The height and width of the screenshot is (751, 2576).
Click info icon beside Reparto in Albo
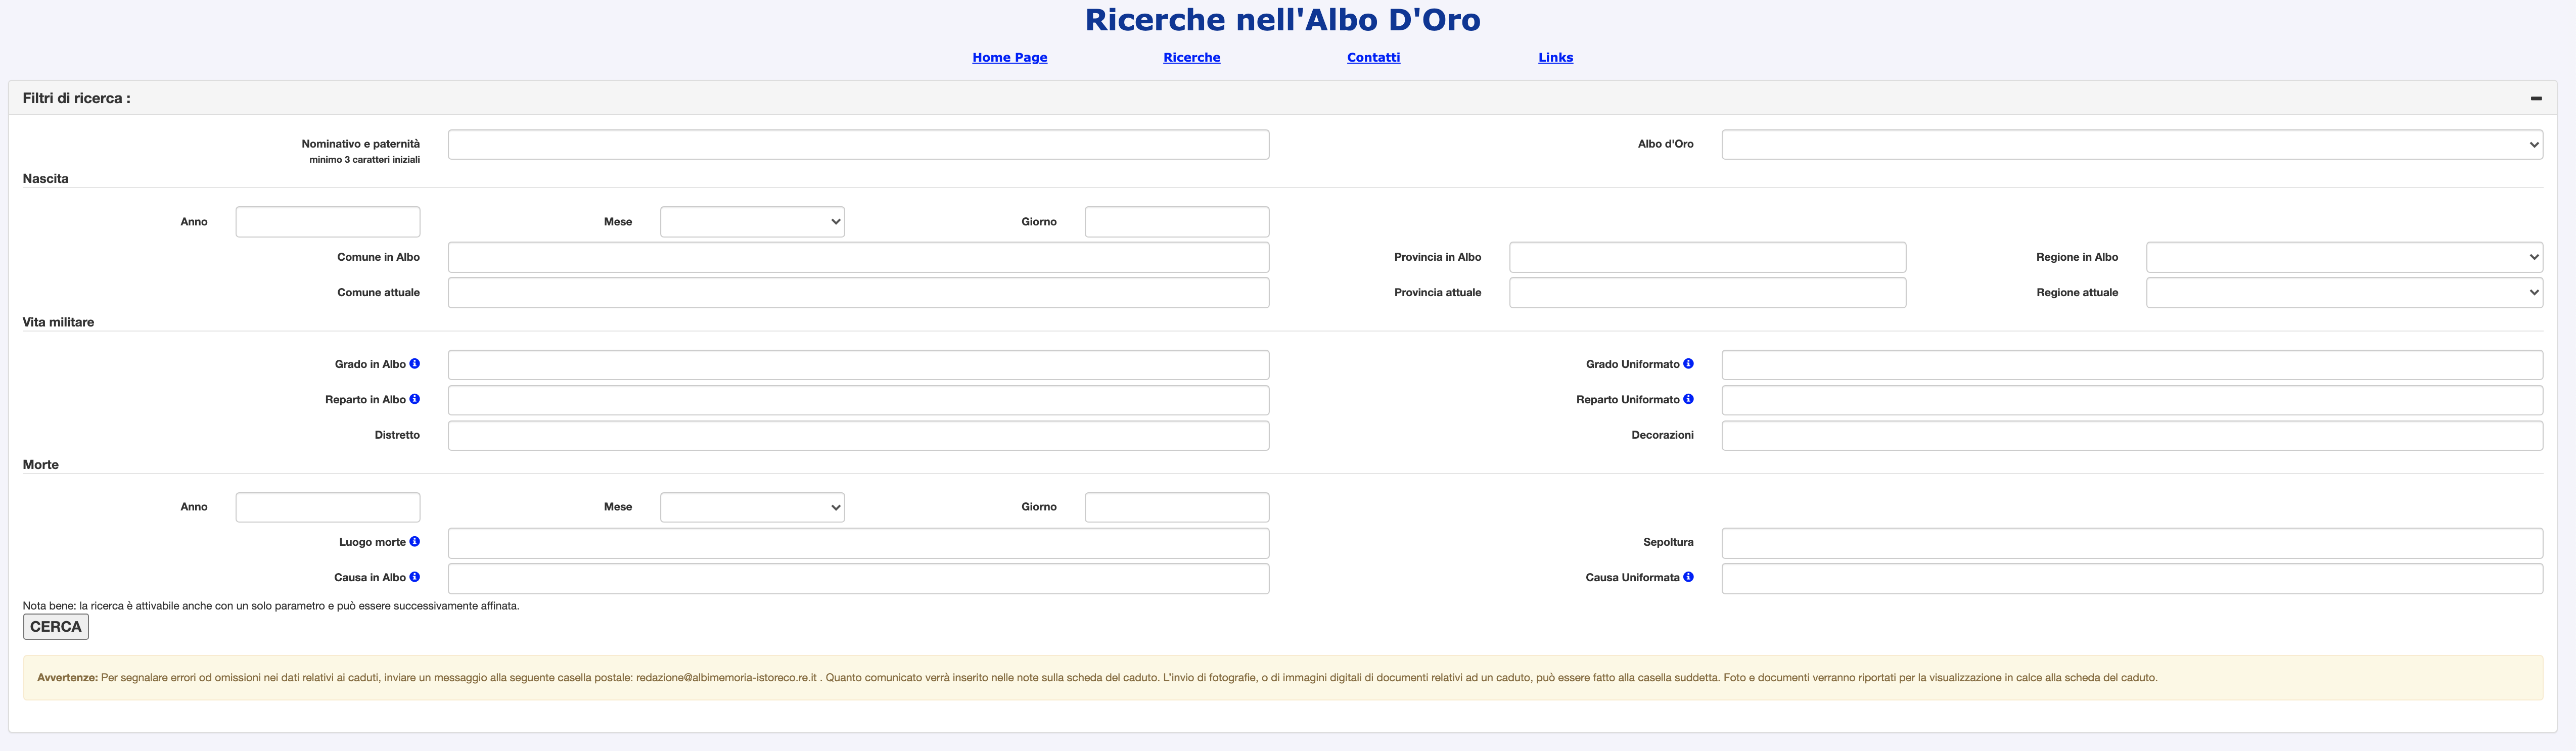[414, 399]
